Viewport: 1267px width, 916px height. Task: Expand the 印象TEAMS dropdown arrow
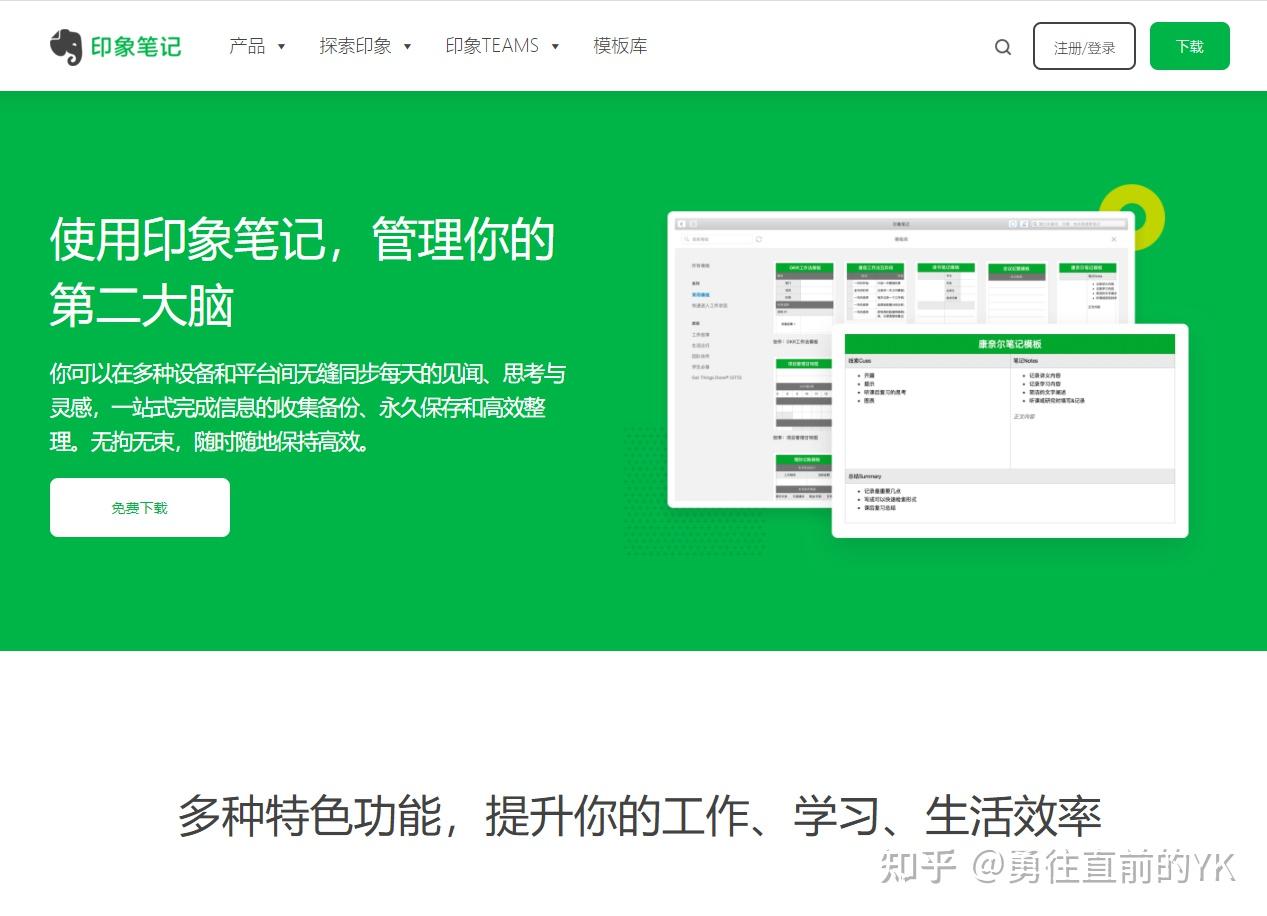555,47
